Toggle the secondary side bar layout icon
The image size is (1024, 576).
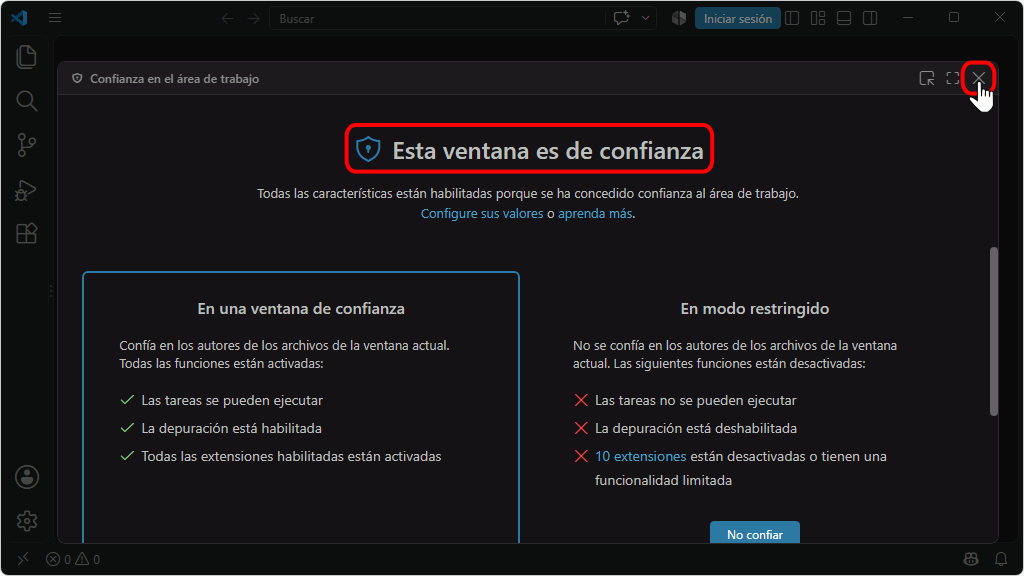pyautogui.click(x=870, y=18)
